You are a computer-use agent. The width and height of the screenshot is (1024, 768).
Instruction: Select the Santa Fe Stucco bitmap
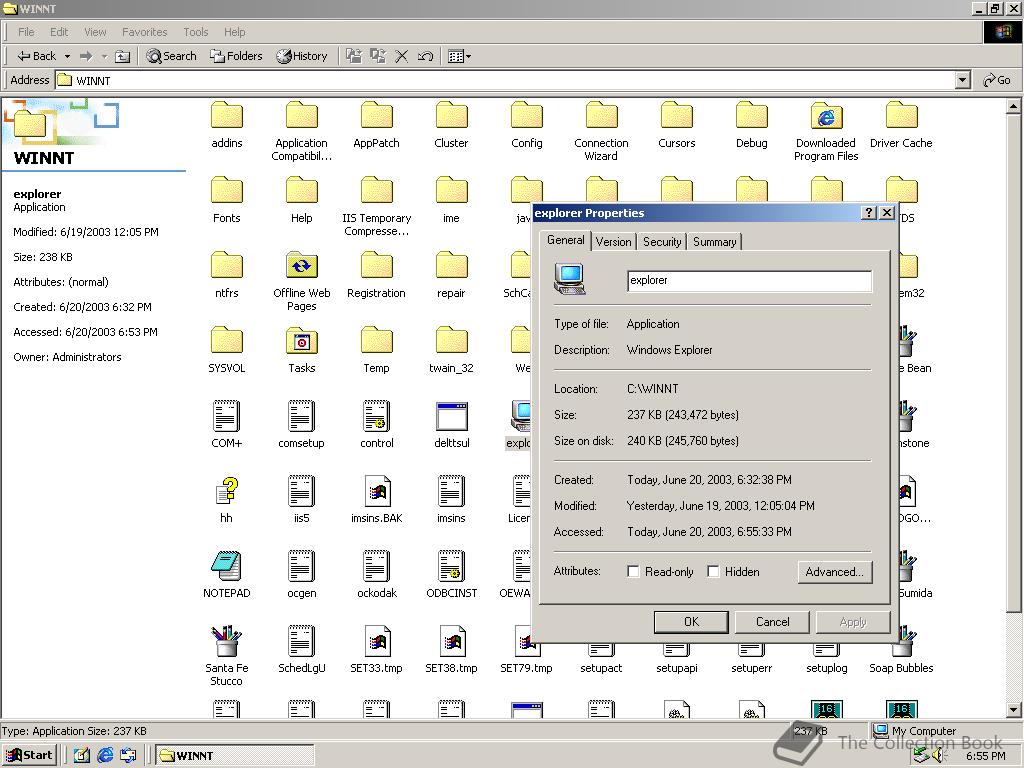227,655
